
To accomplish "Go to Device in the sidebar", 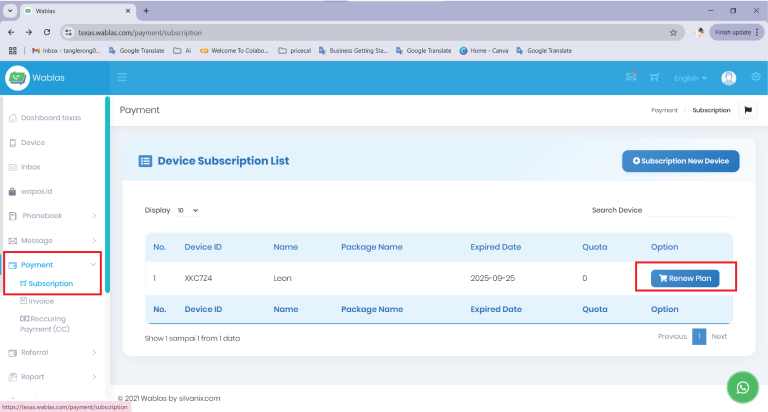I will pyautogui.click(x=32, y=142).
